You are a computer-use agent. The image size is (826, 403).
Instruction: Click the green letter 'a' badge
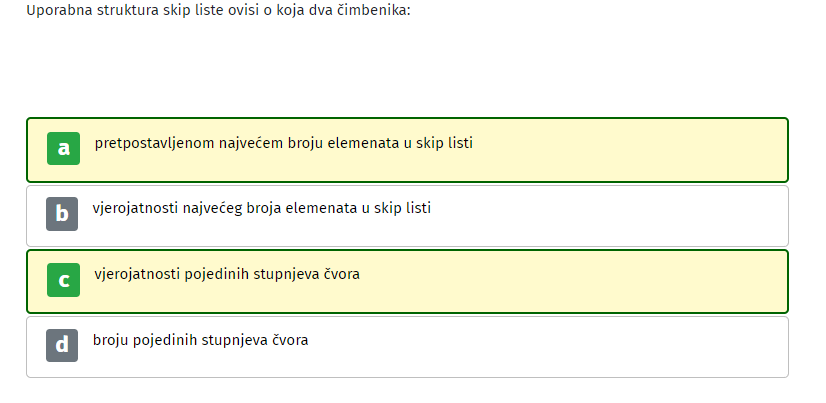pyautogui.click(x=63, y=149)
